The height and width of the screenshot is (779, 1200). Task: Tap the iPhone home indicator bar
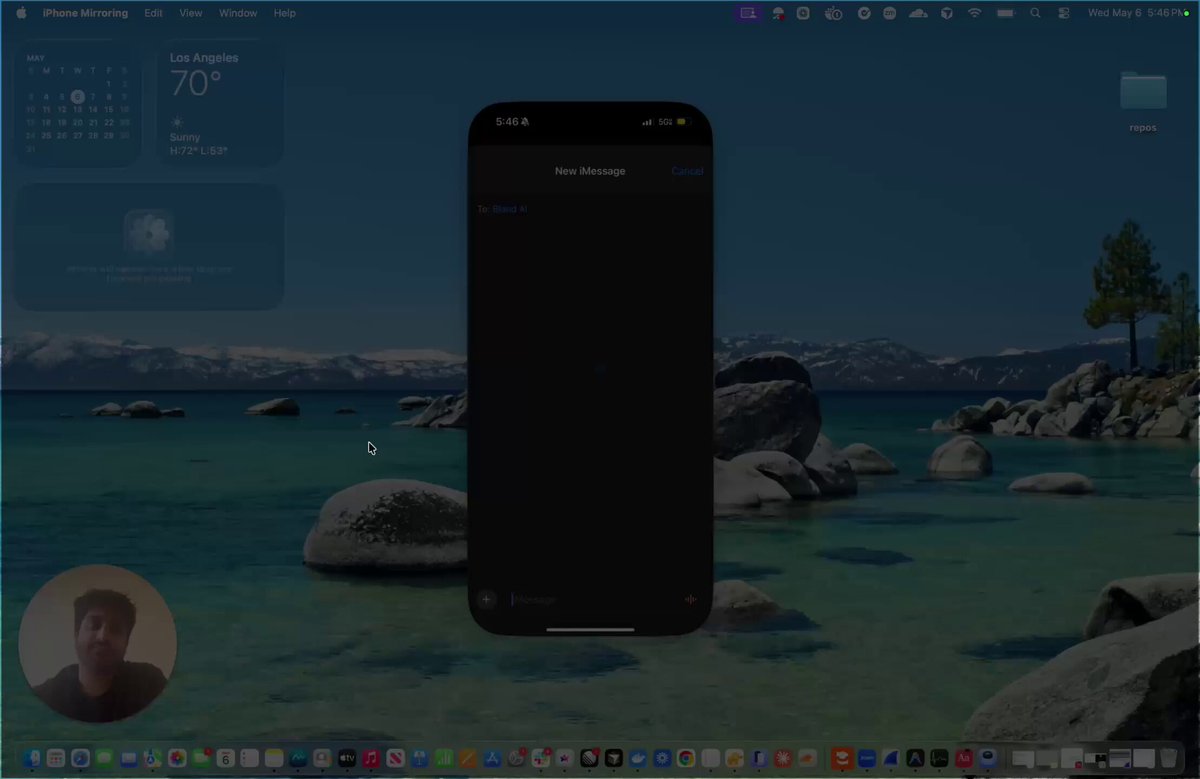[x=590, y=629]
